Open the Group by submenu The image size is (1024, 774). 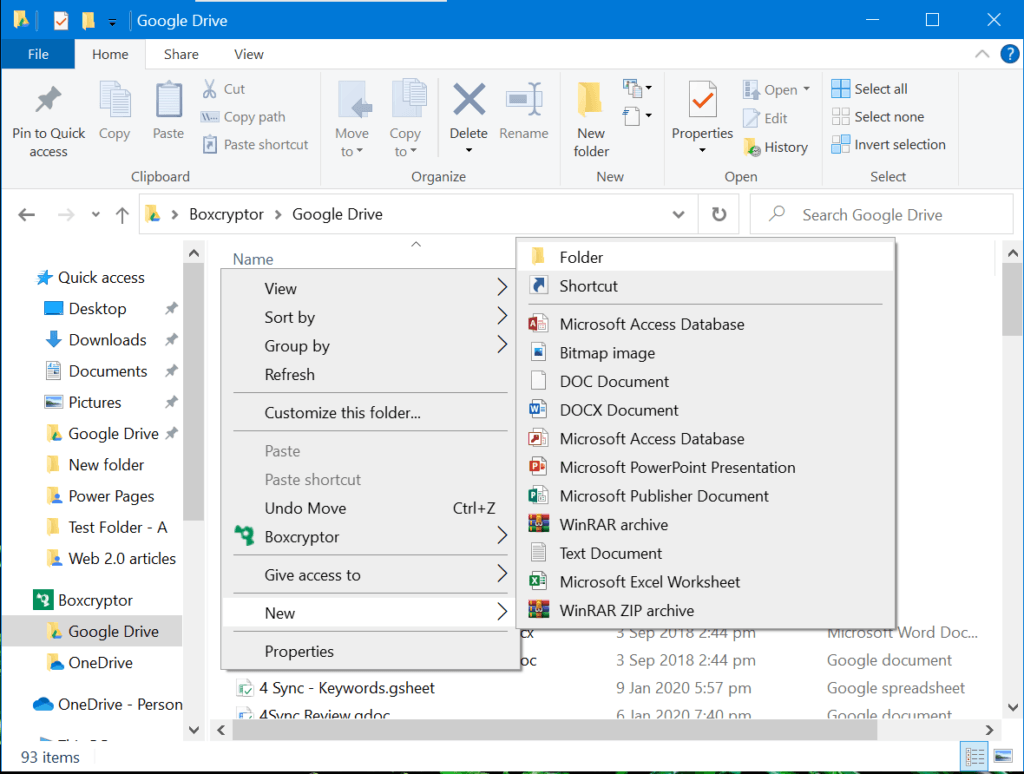tap(370, 346)
